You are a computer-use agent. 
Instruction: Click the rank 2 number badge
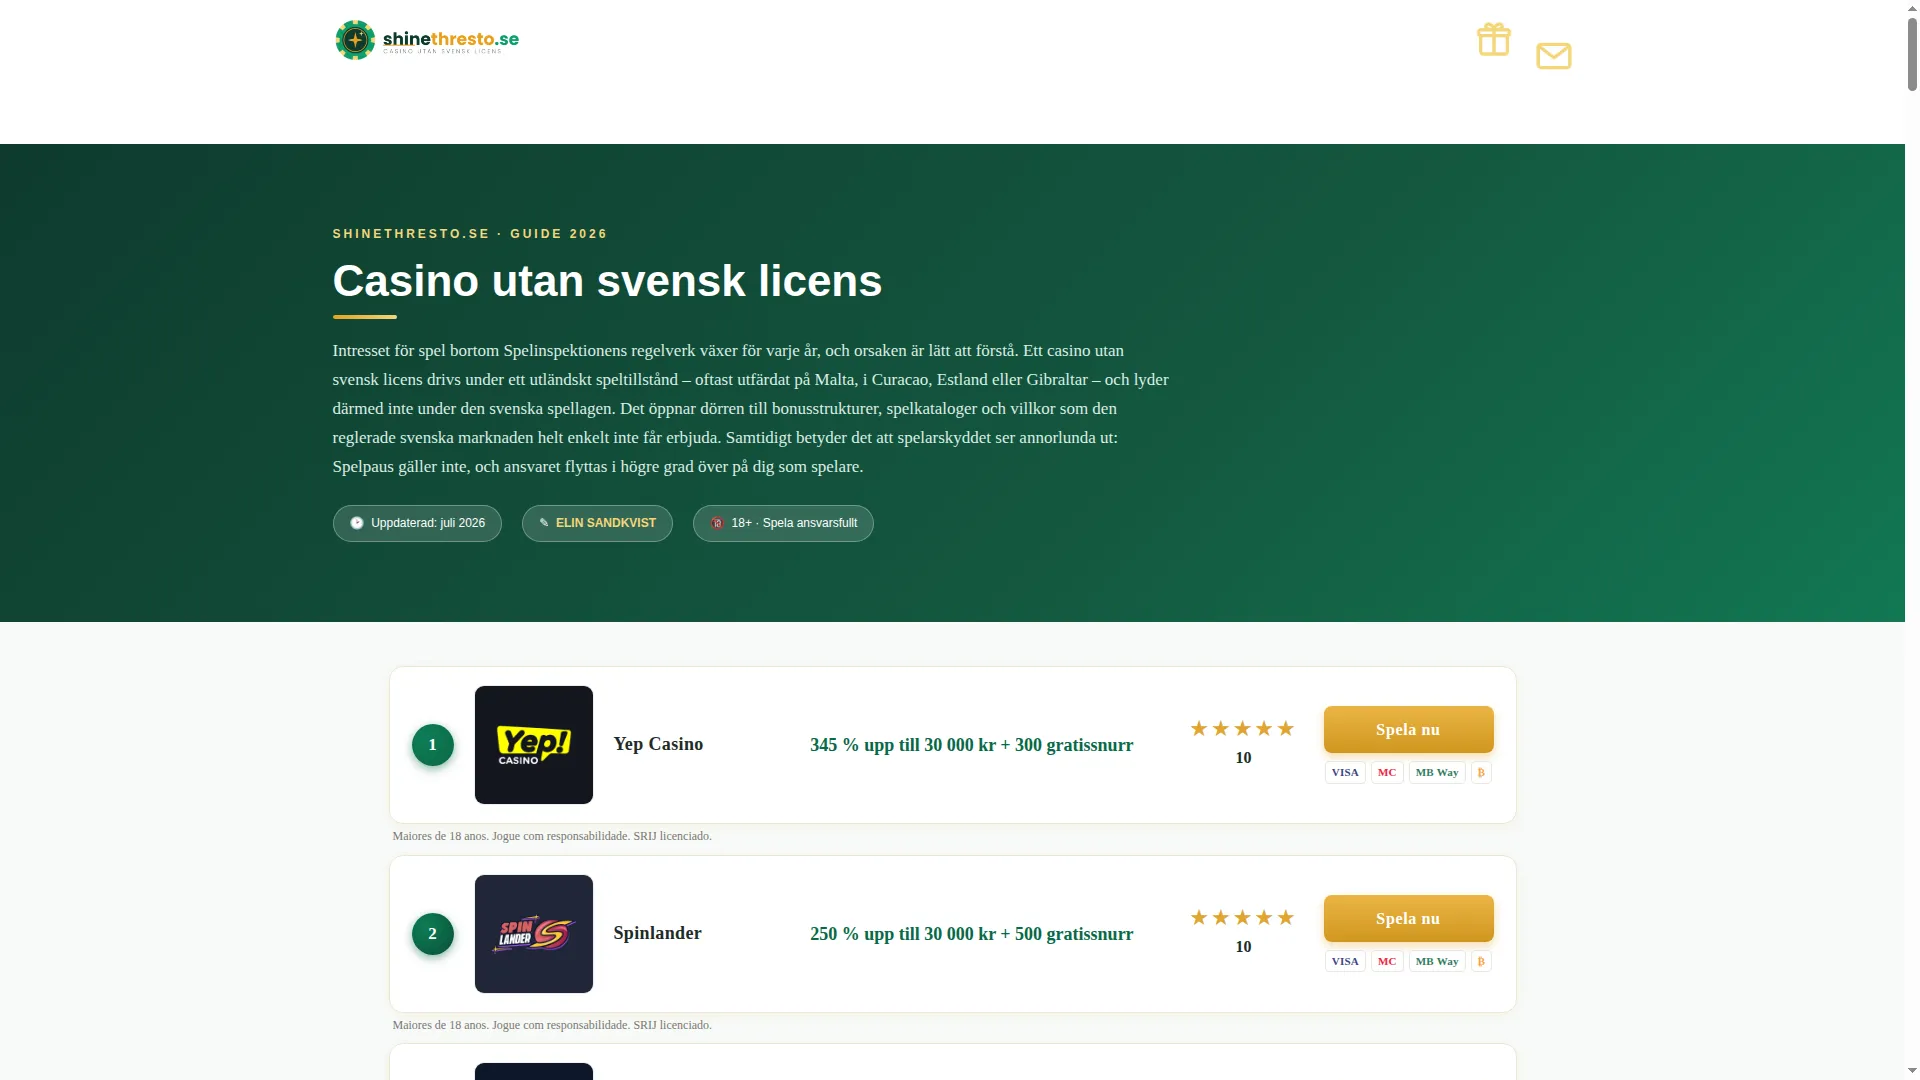(x=433, y=934)
